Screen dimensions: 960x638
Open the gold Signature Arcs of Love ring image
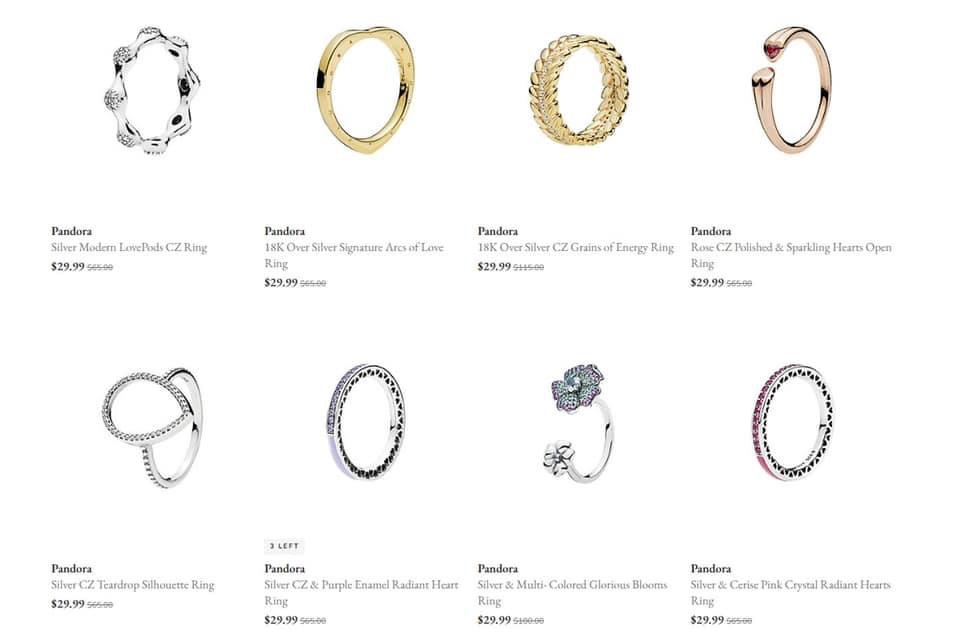pos(366,90)
